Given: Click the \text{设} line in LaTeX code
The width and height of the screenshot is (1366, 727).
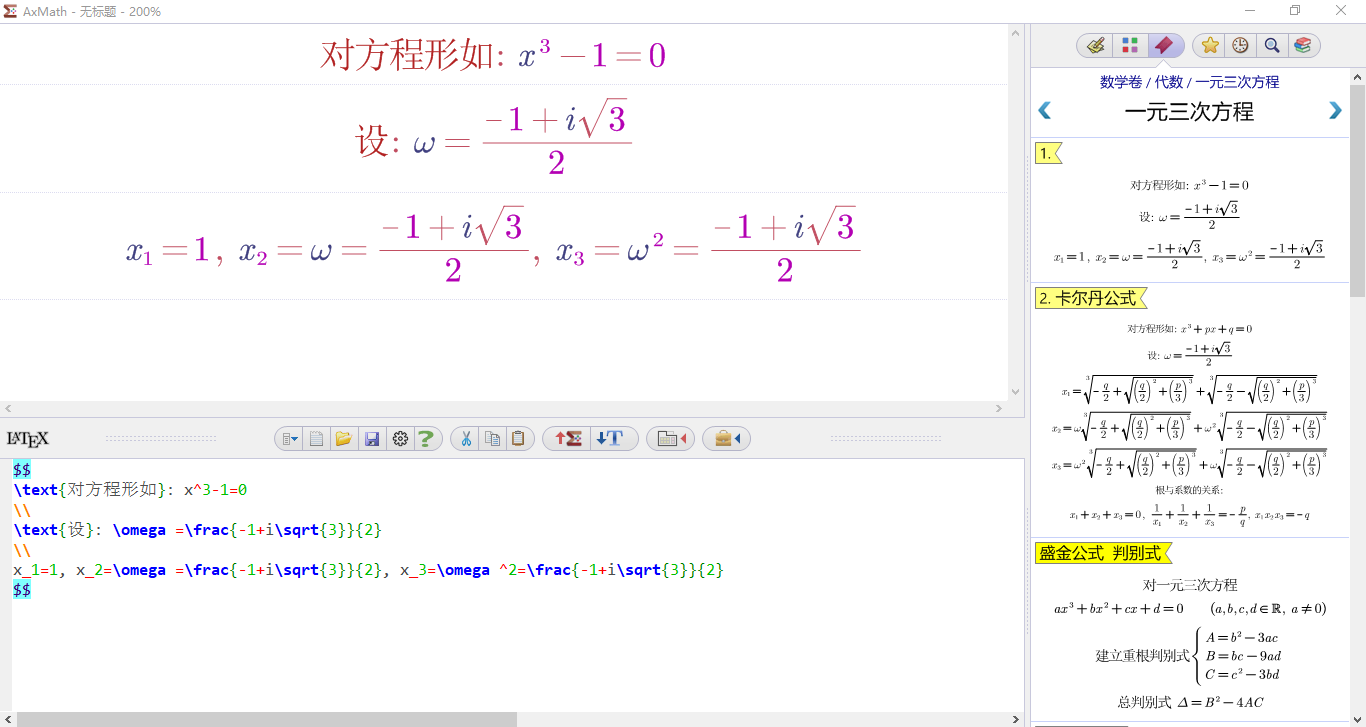Looking at the screenshot, I should click(x=198, y=530).
